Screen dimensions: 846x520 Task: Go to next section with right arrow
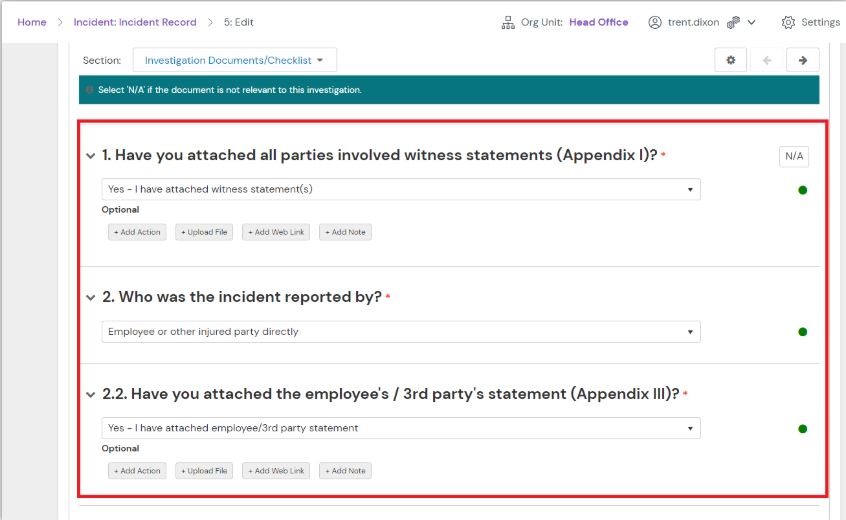802,60
